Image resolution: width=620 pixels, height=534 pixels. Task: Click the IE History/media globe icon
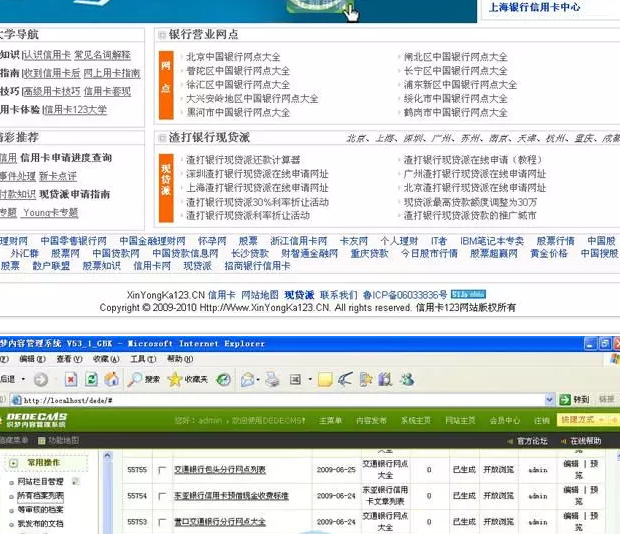point(223,380)
